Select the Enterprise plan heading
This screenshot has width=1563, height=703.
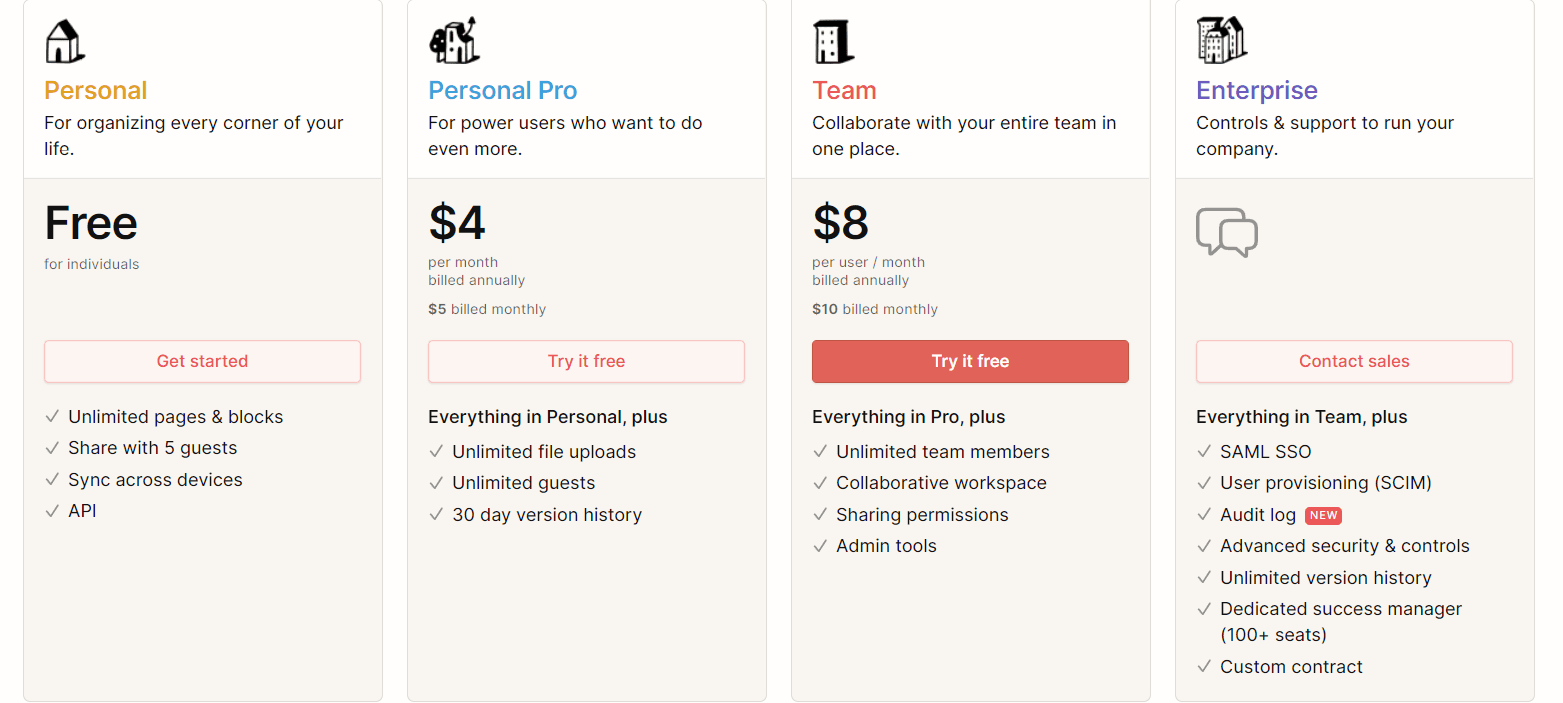click(1256, 90)
